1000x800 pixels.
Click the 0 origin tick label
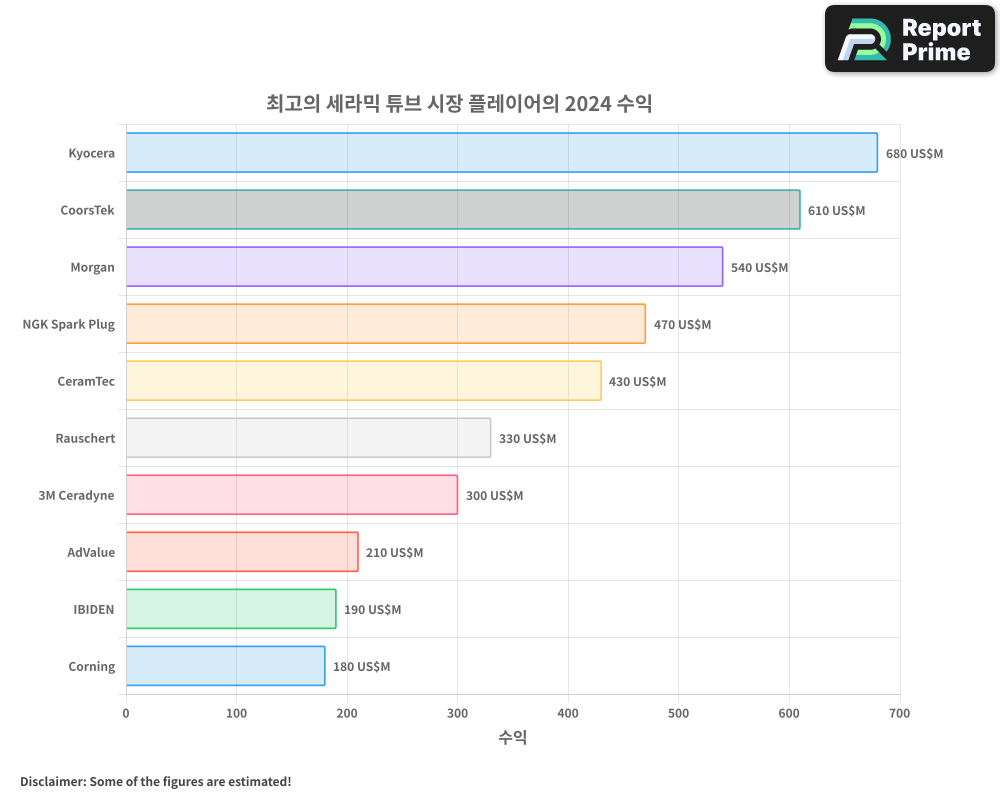click(126, 713)
